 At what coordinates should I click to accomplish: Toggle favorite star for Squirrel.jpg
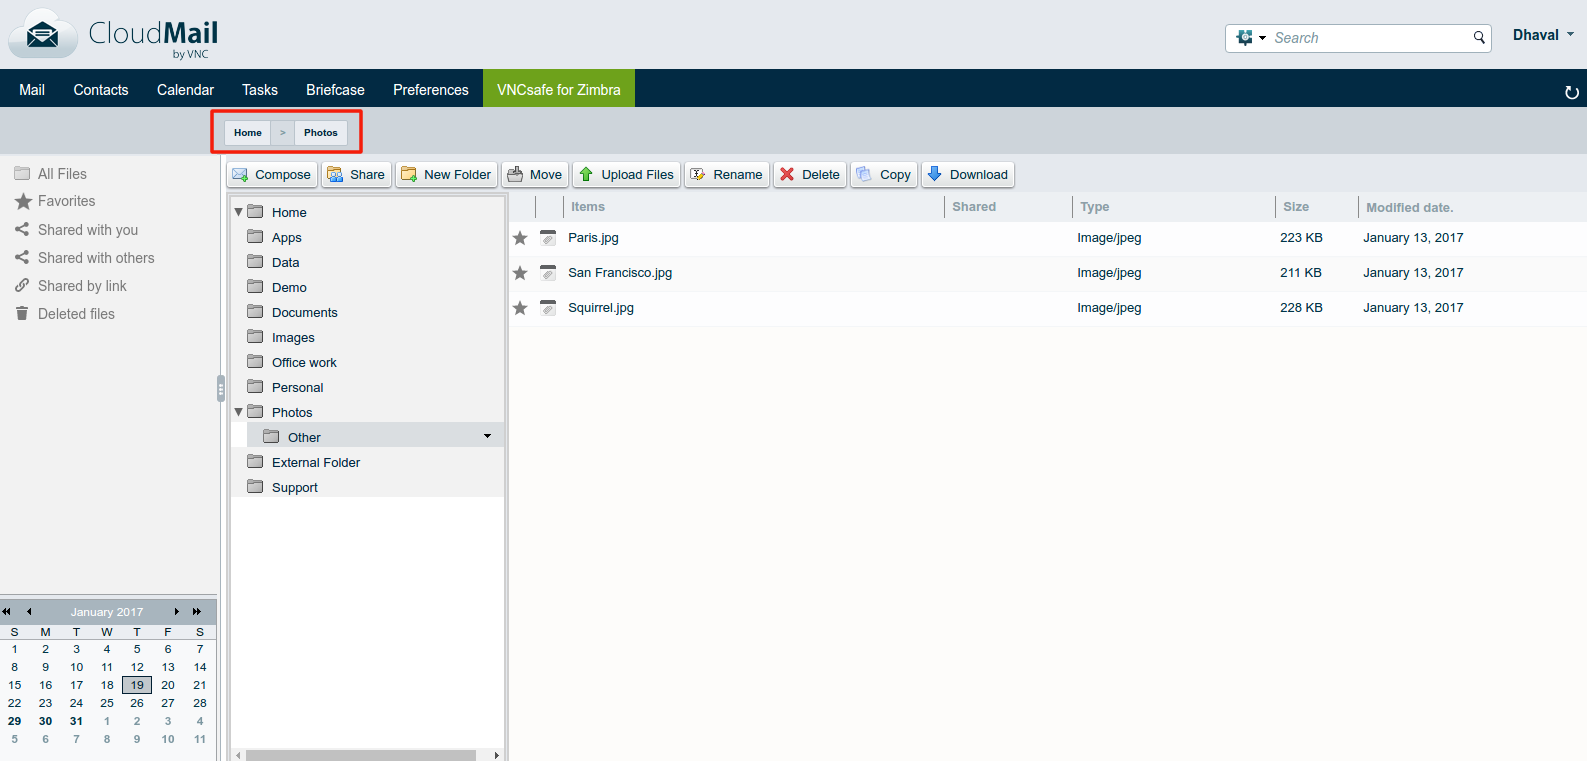(x=520, y=308)
